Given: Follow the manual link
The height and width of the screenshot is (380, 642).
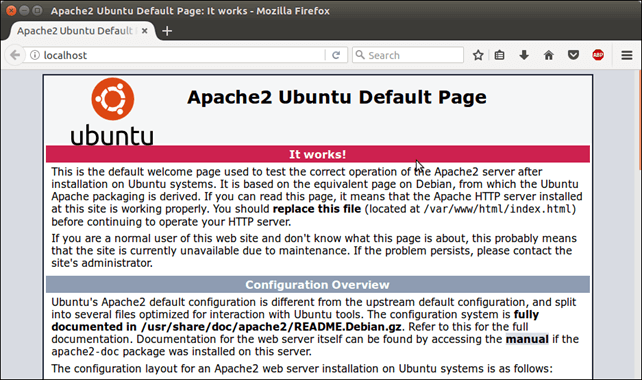Looking at the screenshot, I should pos(527,339).
